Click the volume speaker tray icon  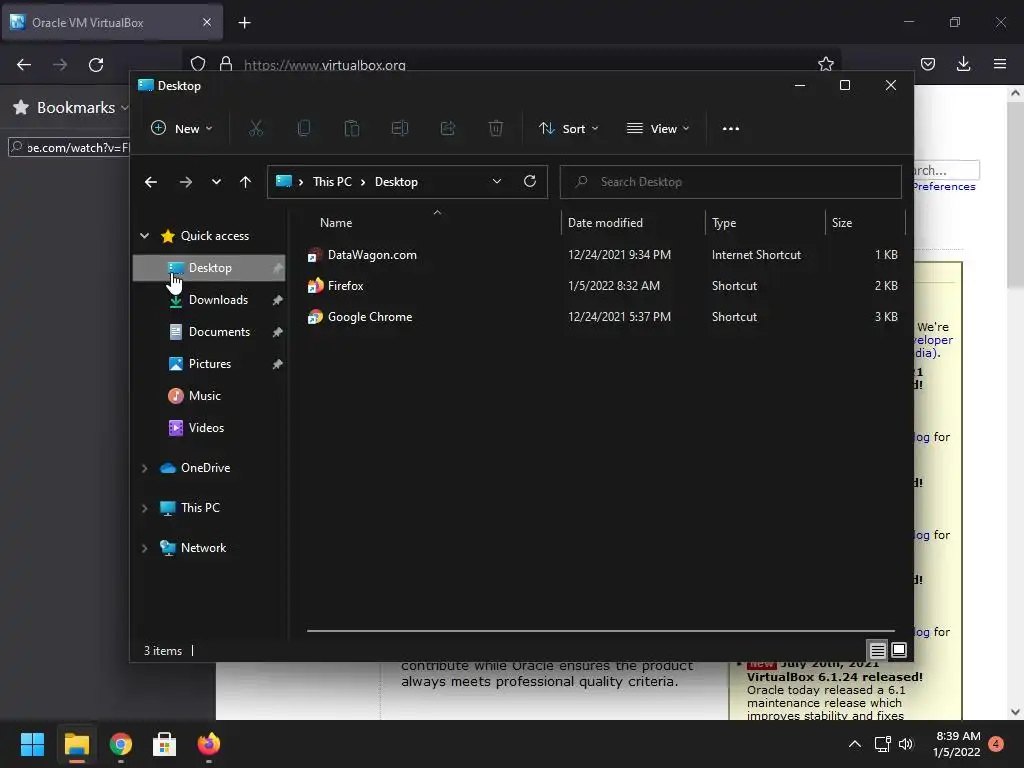tap(906, 744)
